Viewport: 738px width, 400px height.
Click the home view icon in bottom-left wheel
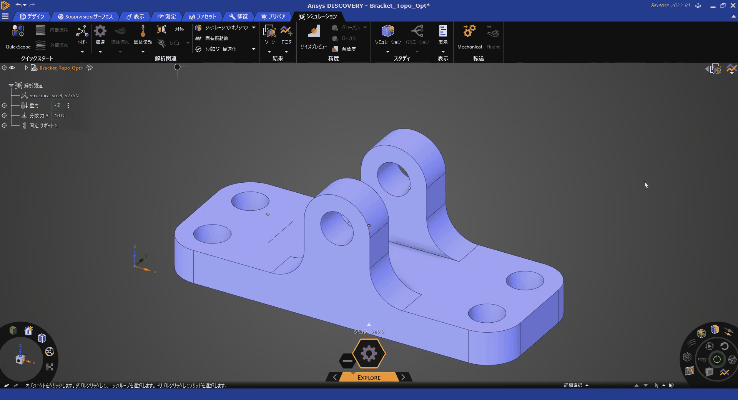click(x=29, y=330)
